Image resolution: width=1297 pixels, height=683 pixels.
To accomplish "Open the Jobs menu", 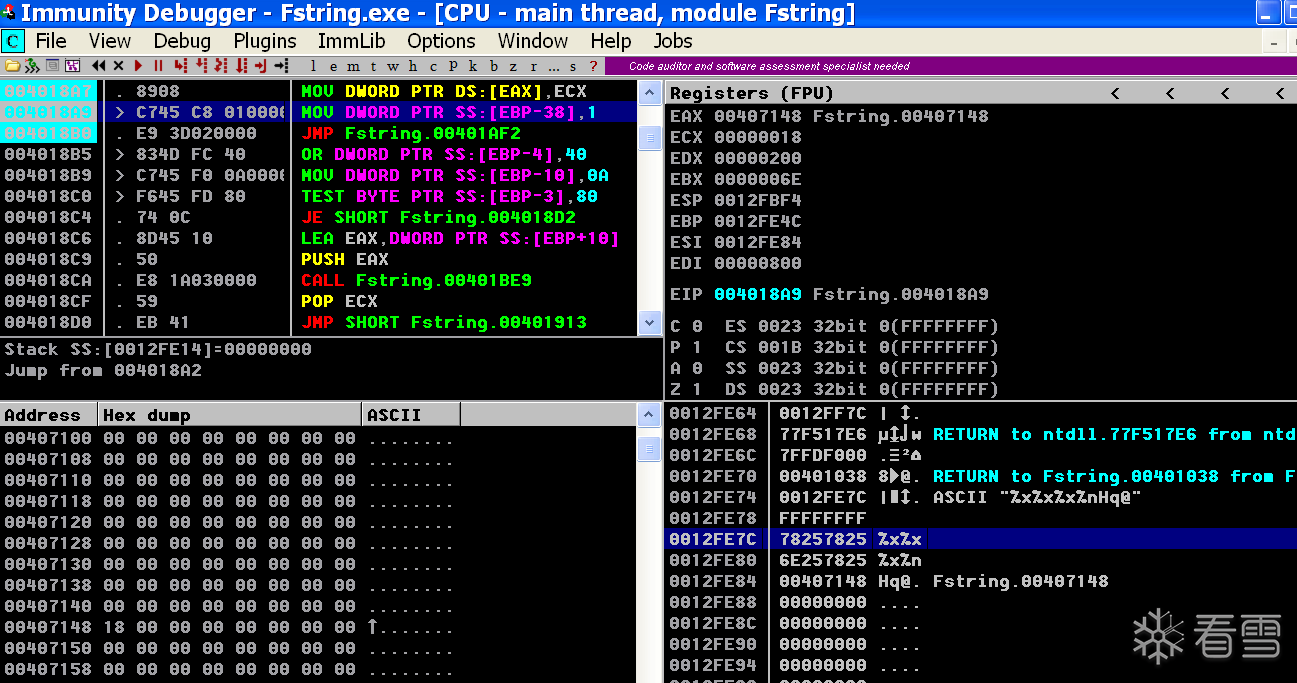I will (x=673, y=41).
